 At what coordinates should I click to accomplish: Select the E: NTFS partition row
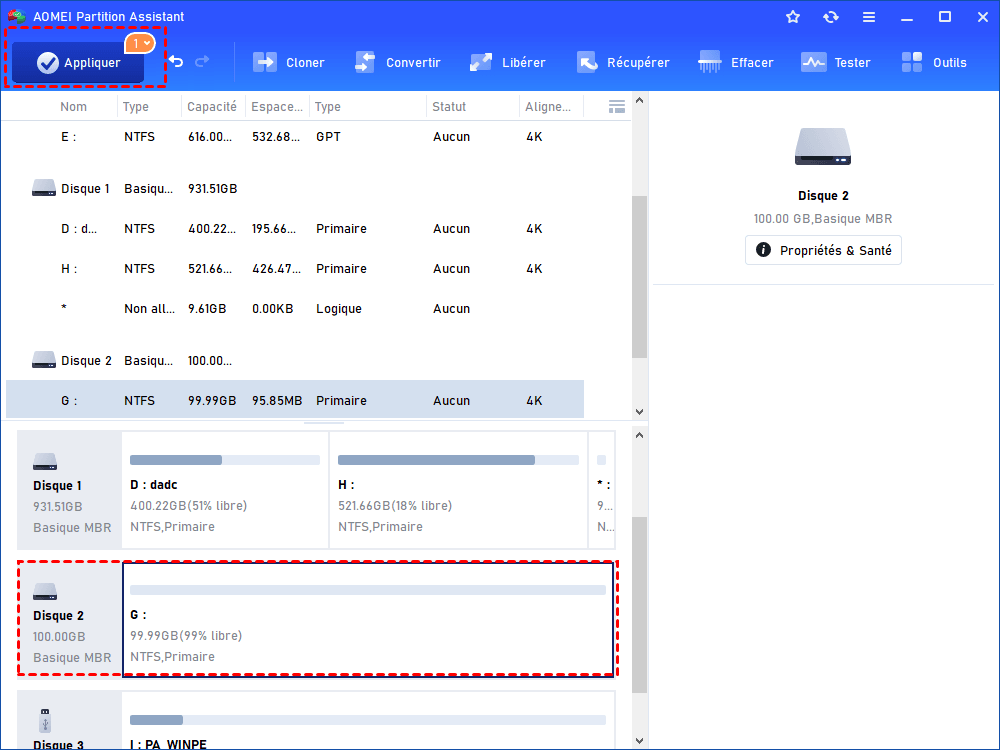pos(295,136)
